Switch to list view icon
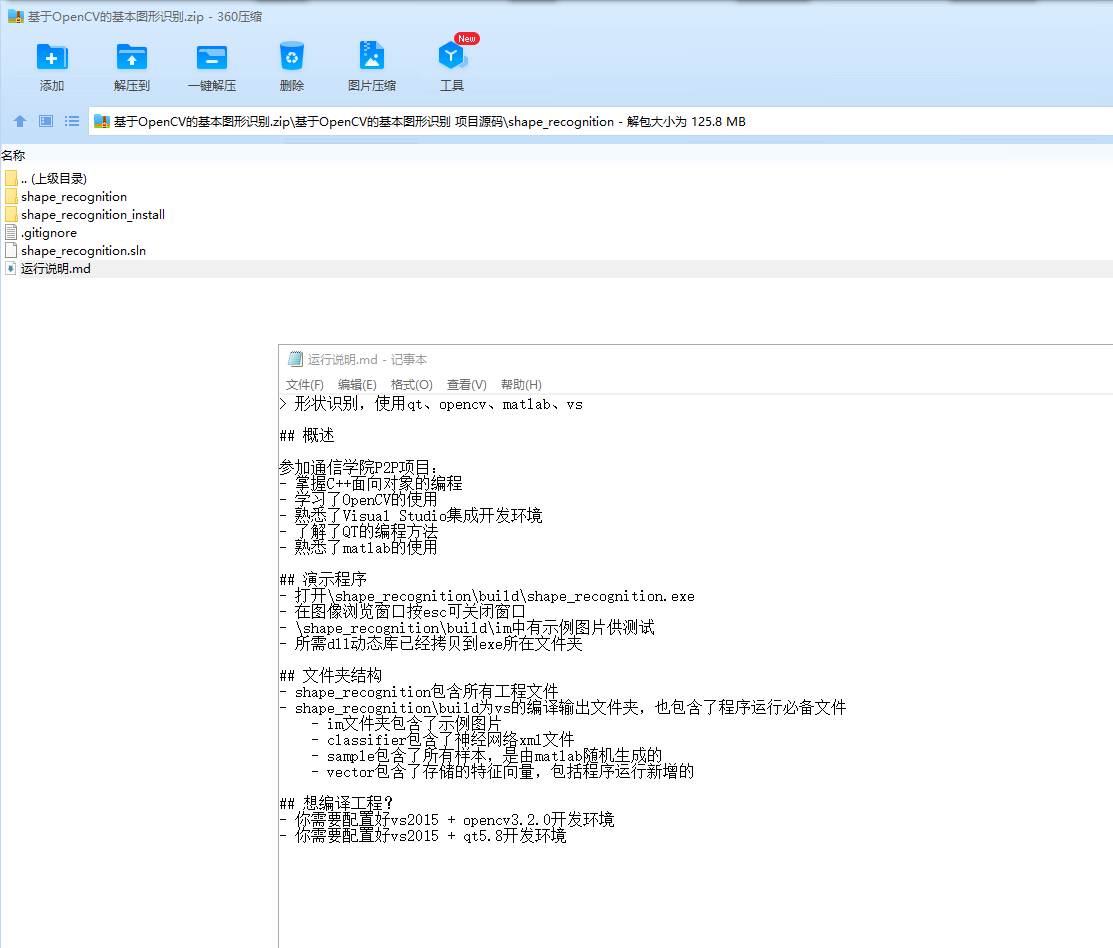The image size is (1113, 948). (72, 121)
